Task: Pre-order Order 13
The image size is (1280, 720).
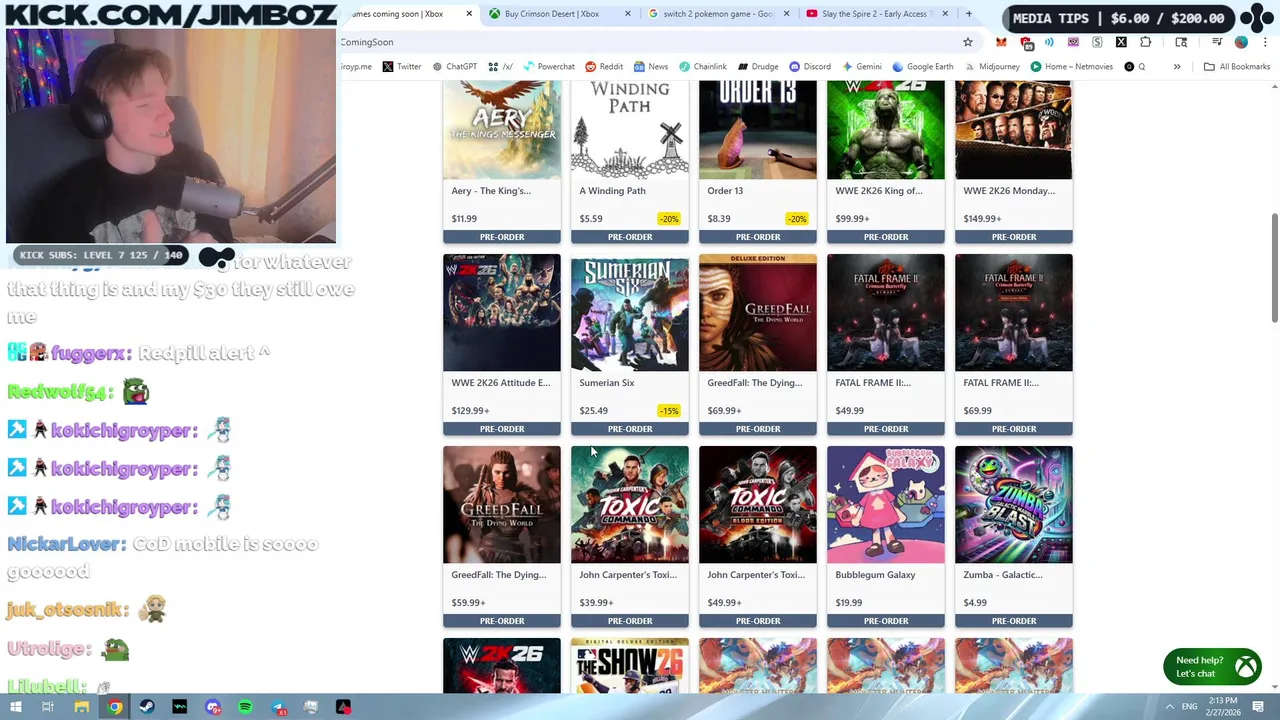Action: (x=758, y=237)
